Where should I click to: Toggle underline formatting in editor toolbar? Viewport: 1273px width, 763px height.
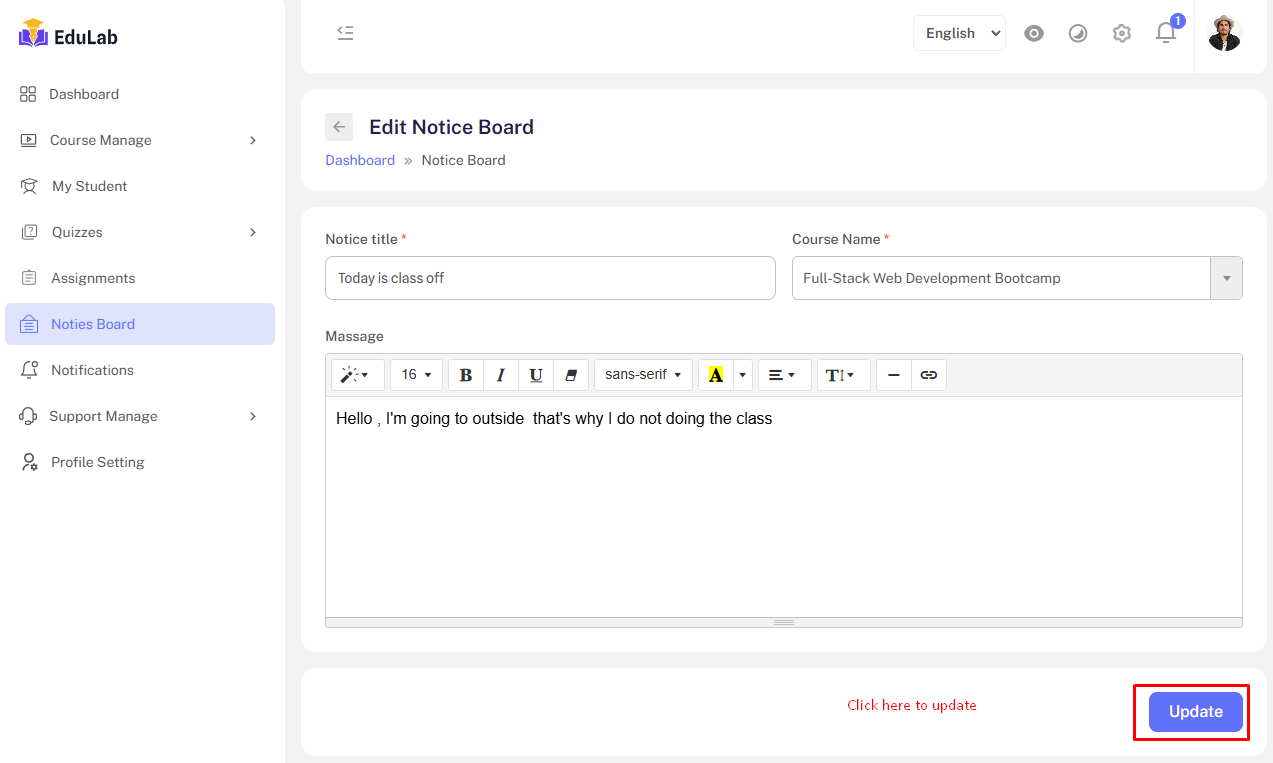coord(536,375)
